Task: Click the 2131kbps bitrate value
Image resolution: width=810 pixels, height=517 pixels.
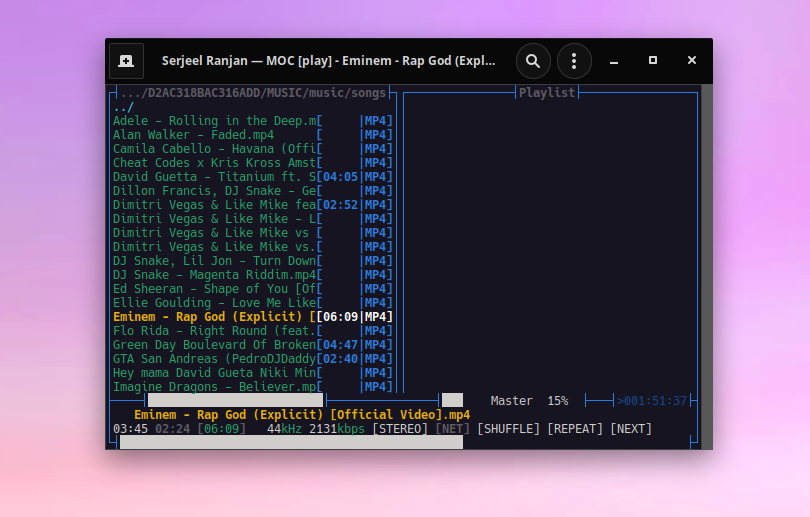Action: (x=337, y=429)
